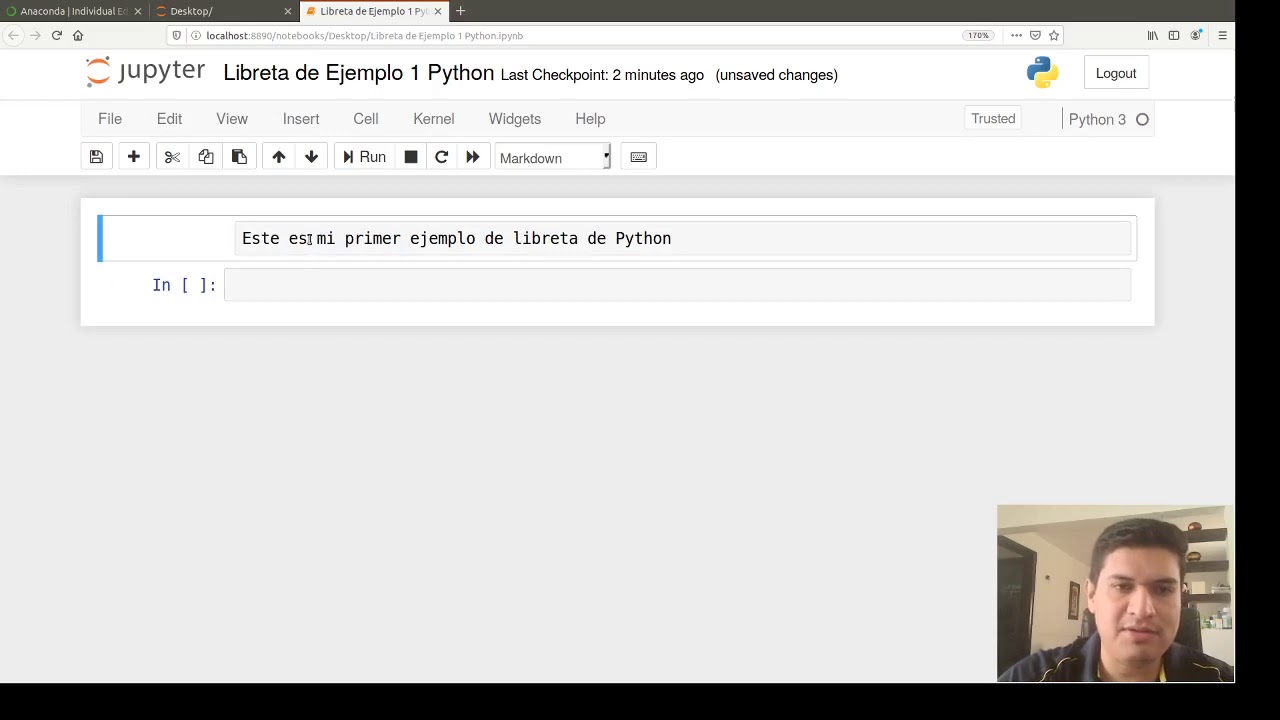Click the browser address bar URL
This screenshot has width=1280, height=720.
(x=364, y=35)
